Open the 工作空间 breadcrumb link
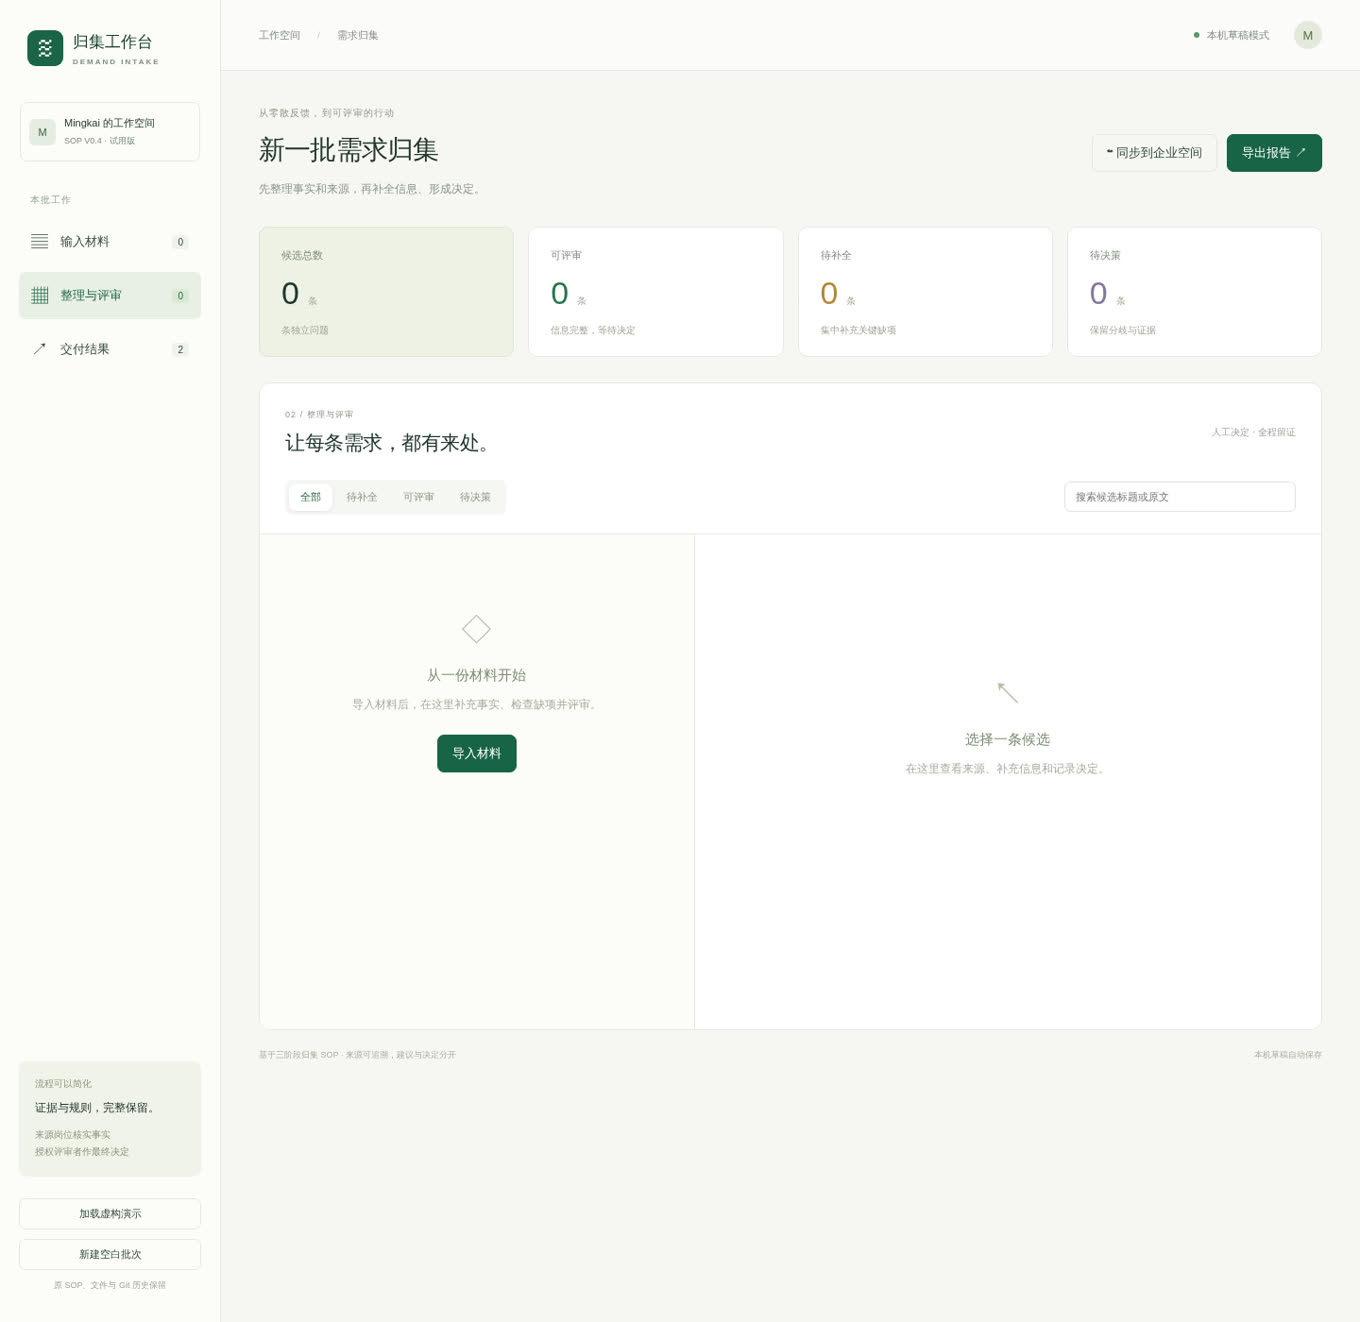Viewport: 1360px width, 1322px height. pyautogui.click(x=279, y=35)
